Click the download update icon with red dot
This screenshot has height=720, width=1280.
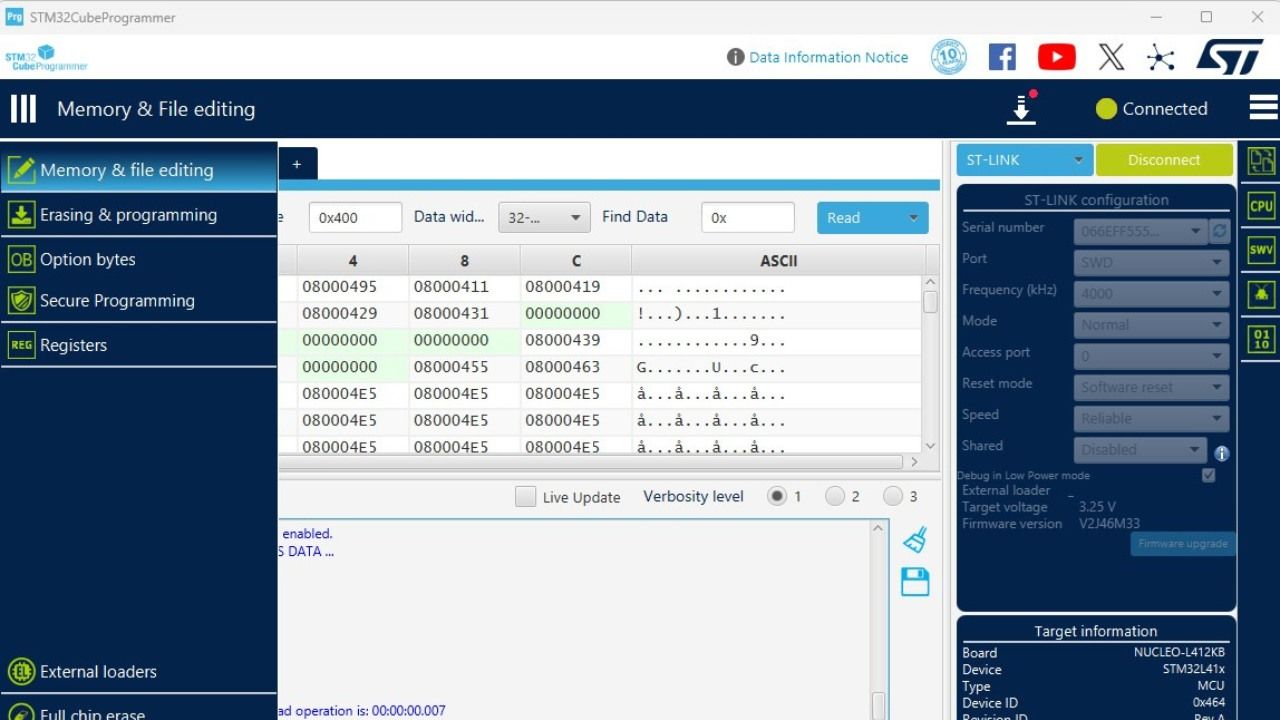point(1021,107)
